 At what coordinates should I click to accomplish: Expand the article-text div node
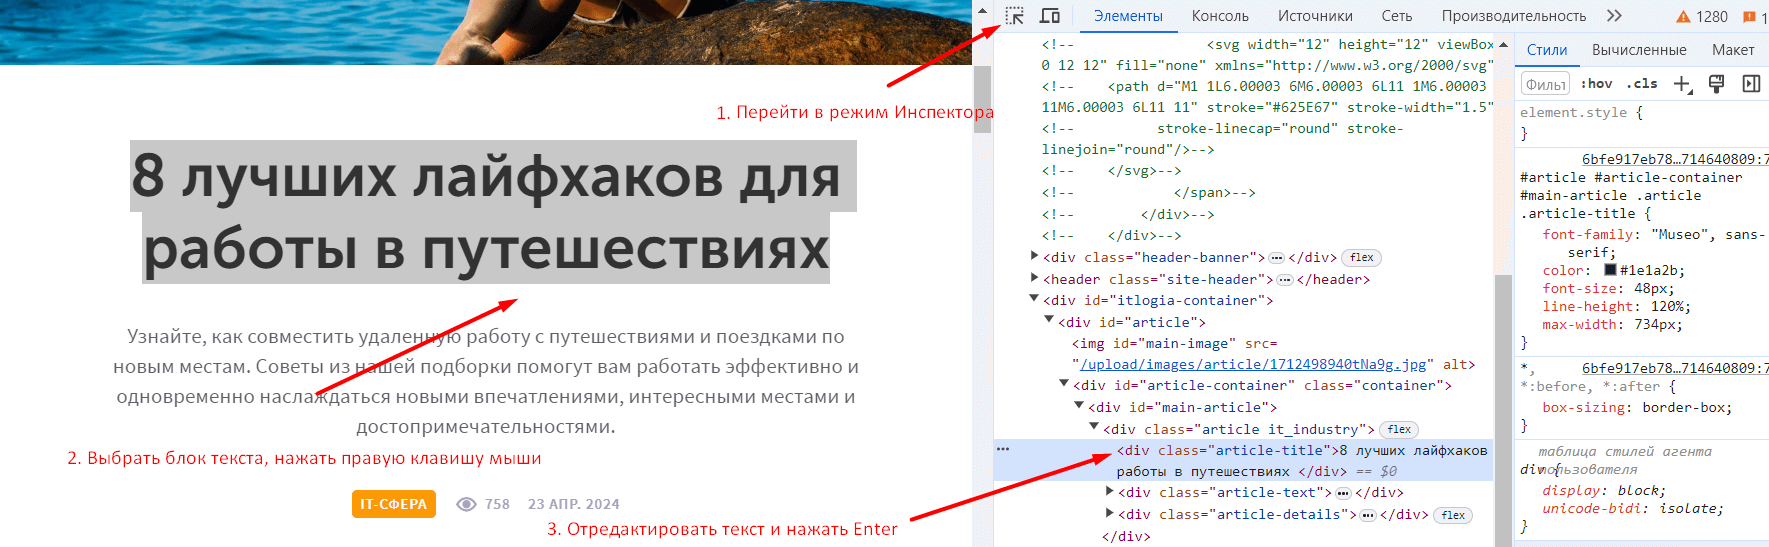coord(1110,492)
